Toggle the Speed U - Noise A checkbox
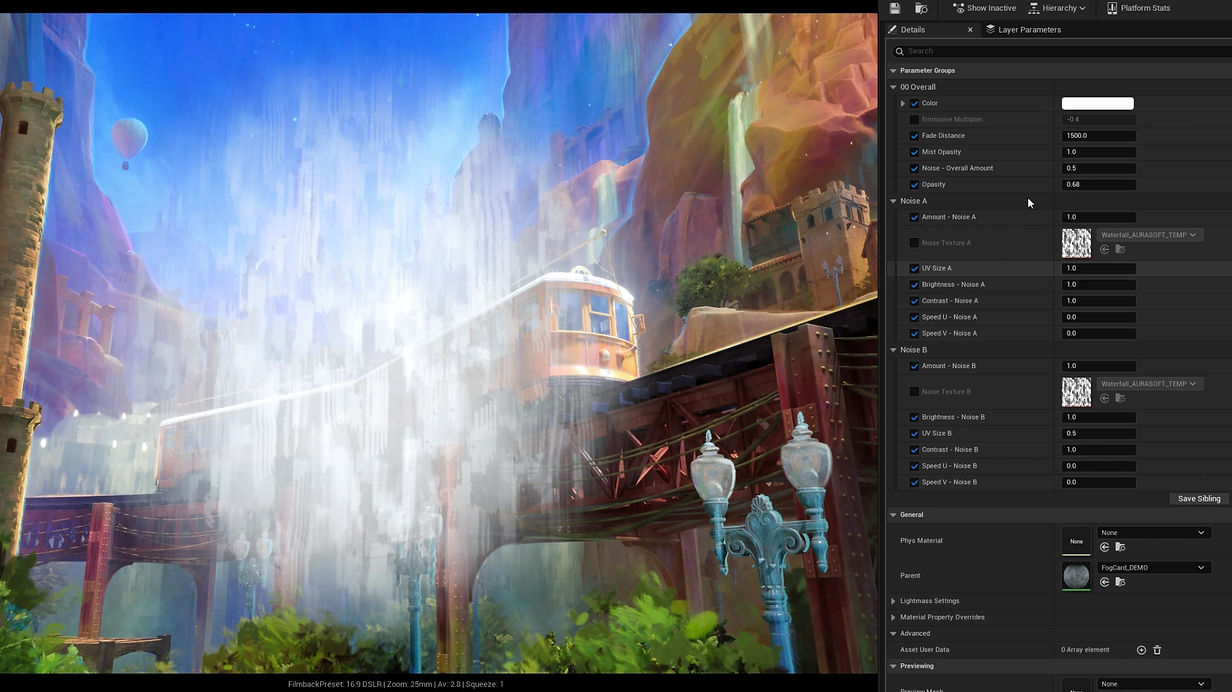Viewport: 1232px width, 692px height. click(x=914, y=317)
